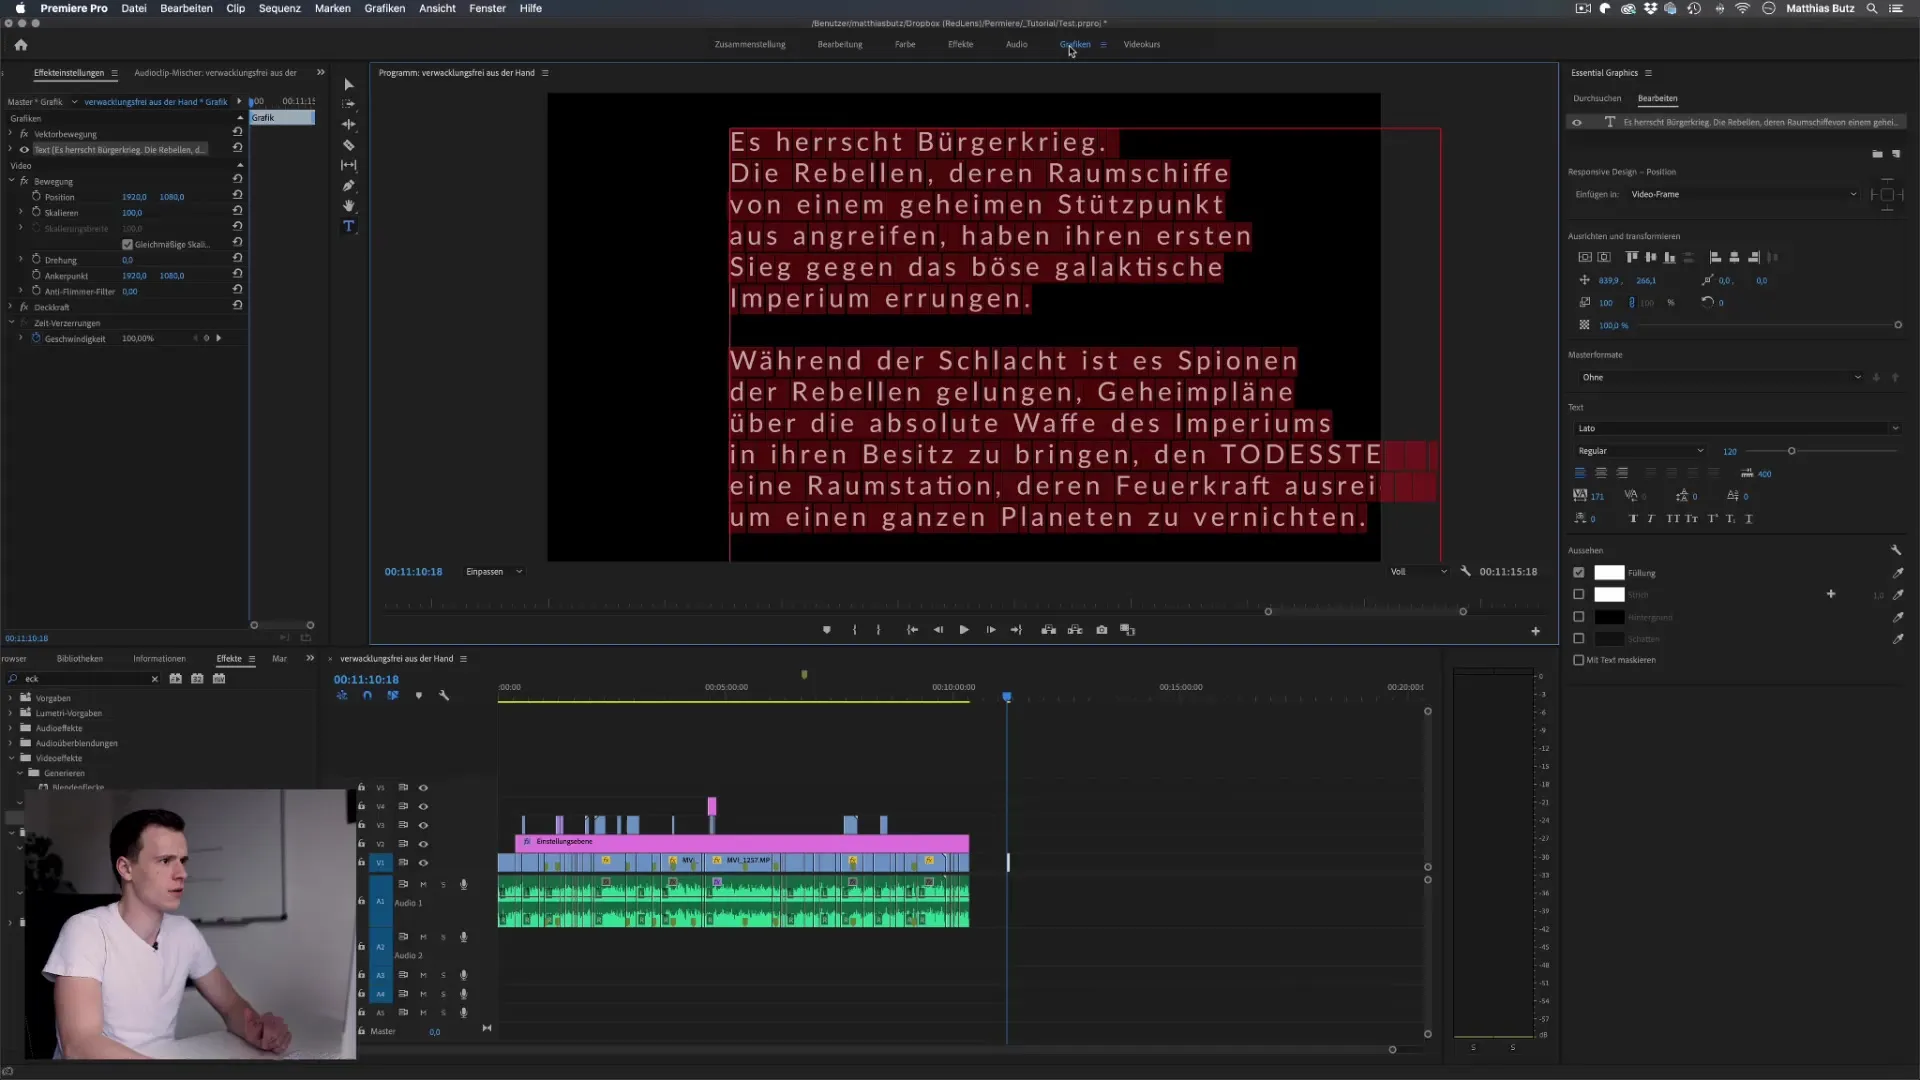
Task: Pick fill color with eyedropper
Action: point(1897,573)
